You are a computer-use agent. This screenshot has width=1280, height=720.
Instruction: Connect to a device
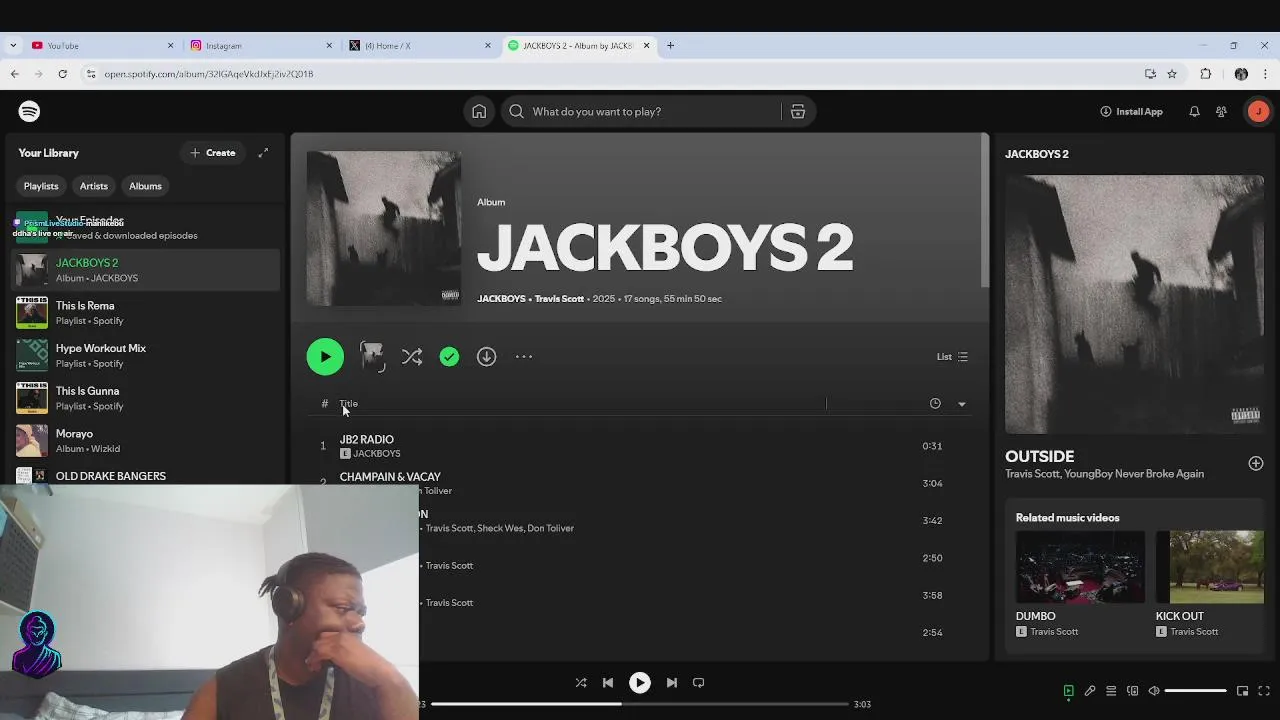[x=1132, y=691]
